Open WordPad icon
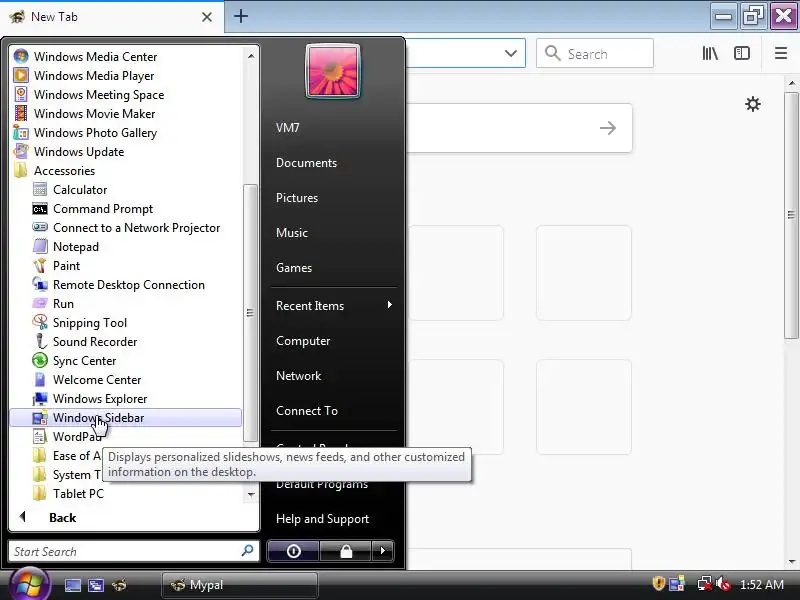Screen dimensions: 800x600 [40, 437]
